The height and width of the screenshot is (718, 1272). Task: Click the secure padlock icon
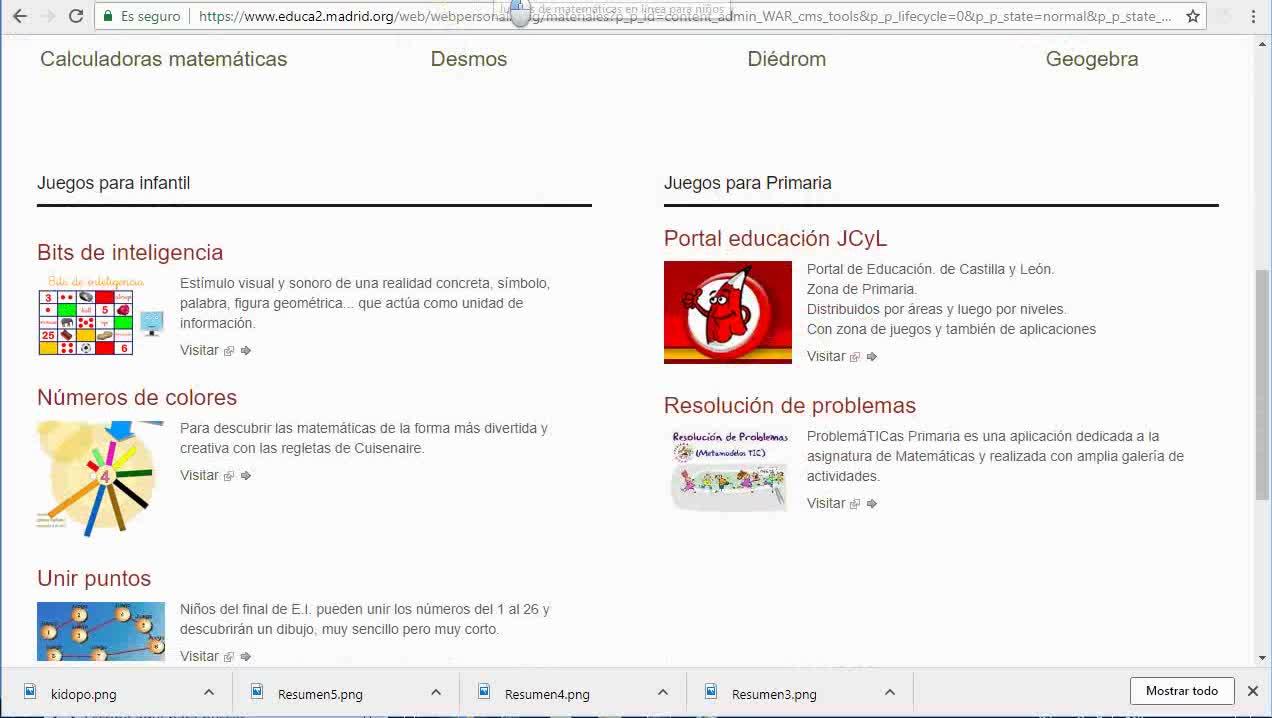coord(108,16)
